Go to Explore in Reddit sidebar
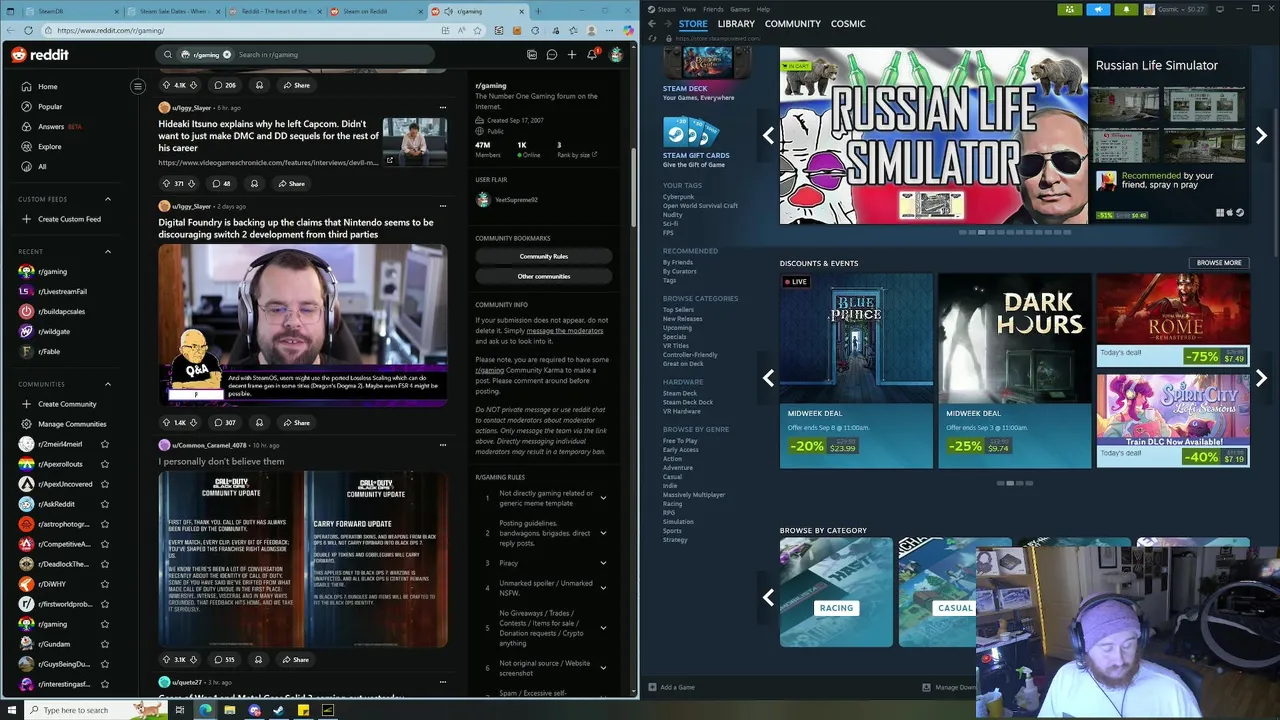 point(49,147)
